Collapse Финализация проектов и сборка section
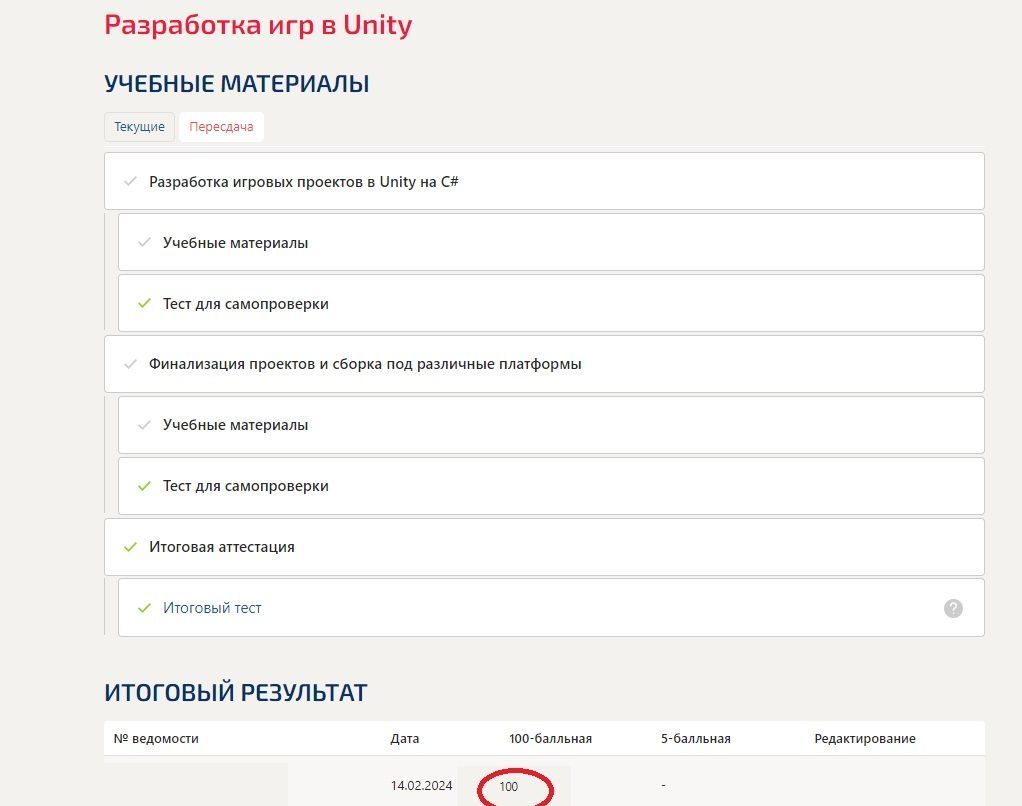Screen dimensions: 1022x806 pos(544,364)
